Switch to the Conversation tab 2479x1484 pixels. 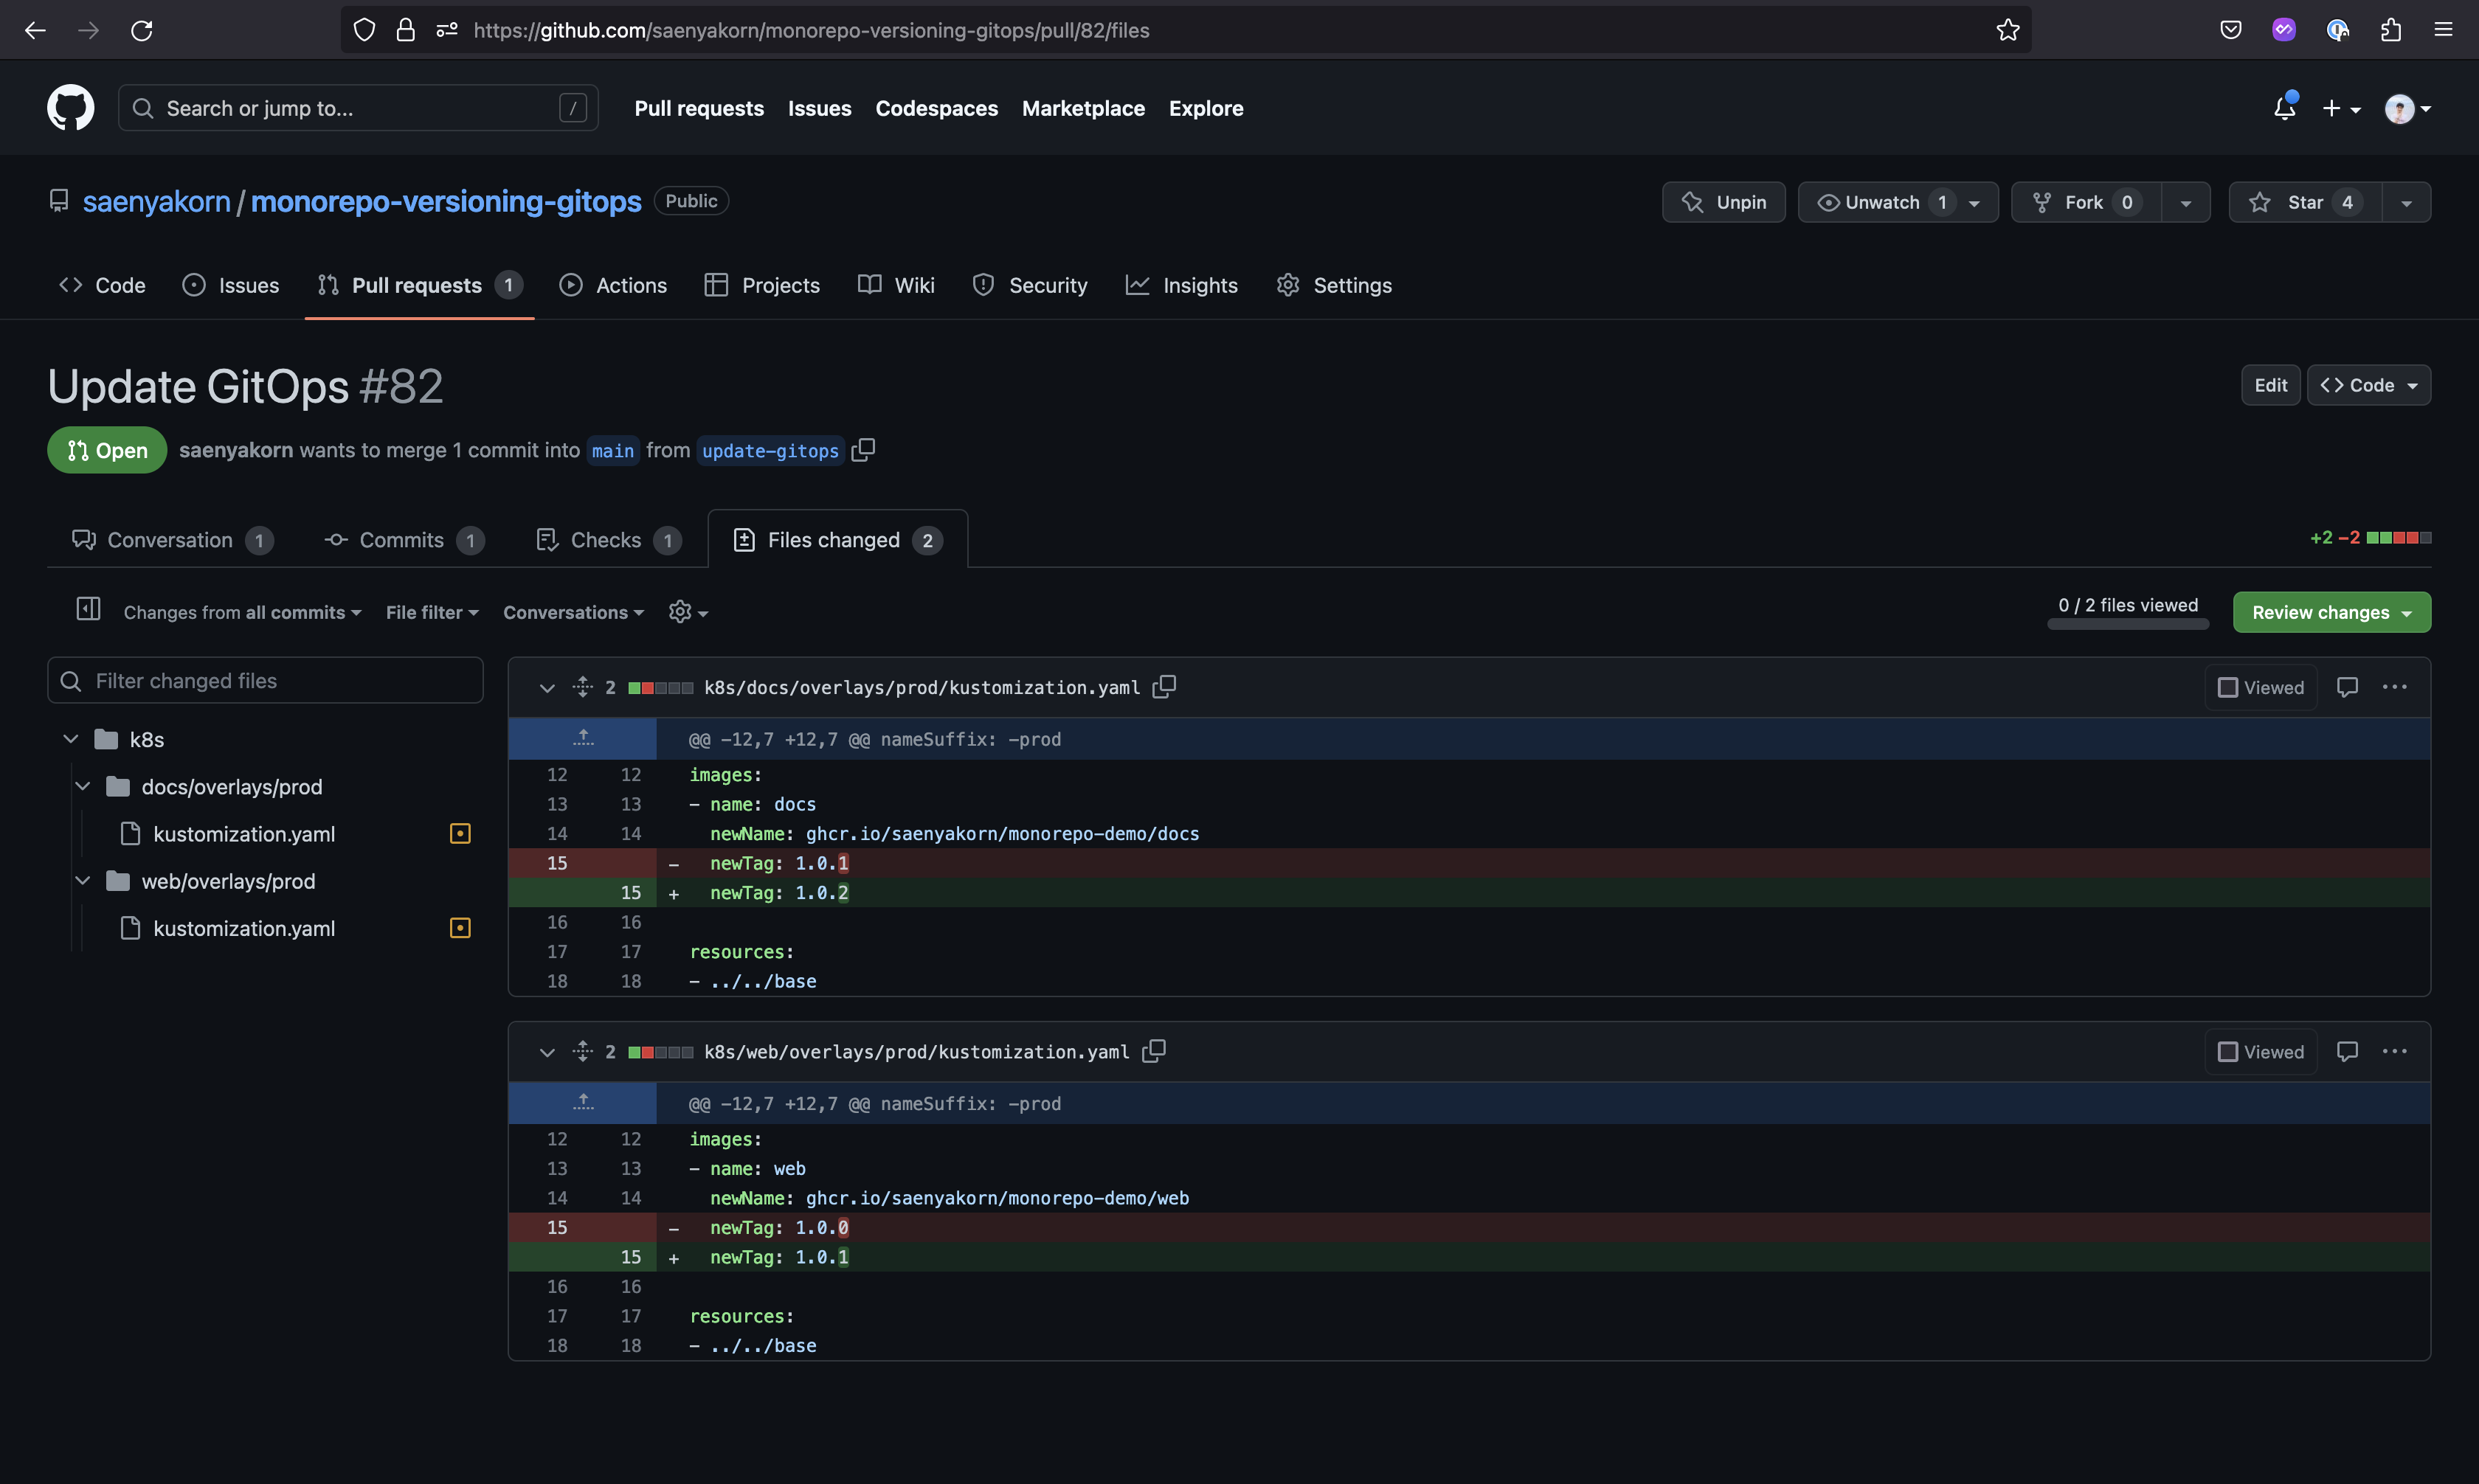[x=172, y=540]
